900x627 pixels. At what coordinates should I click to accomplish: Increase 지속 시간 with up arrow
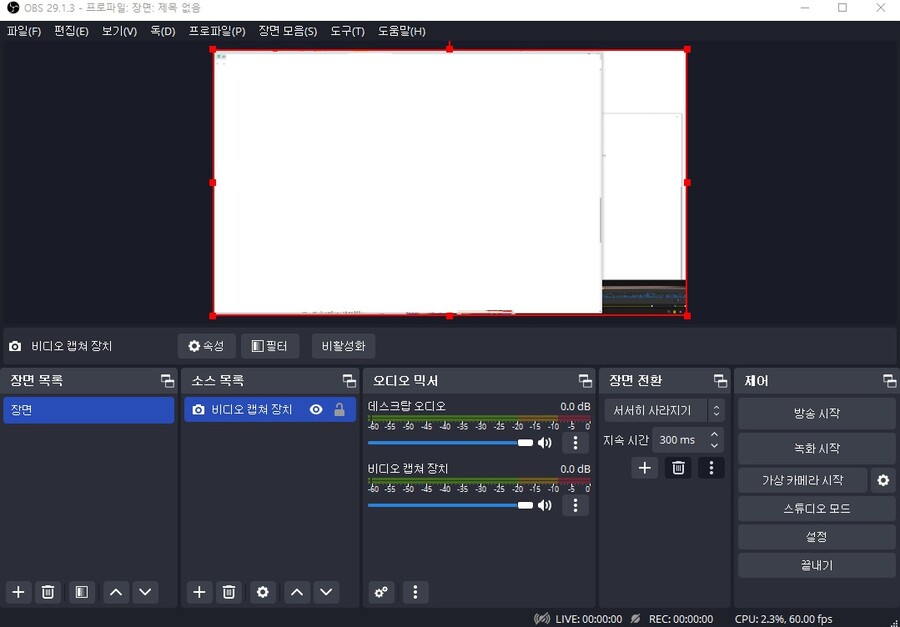click(714, 434)
